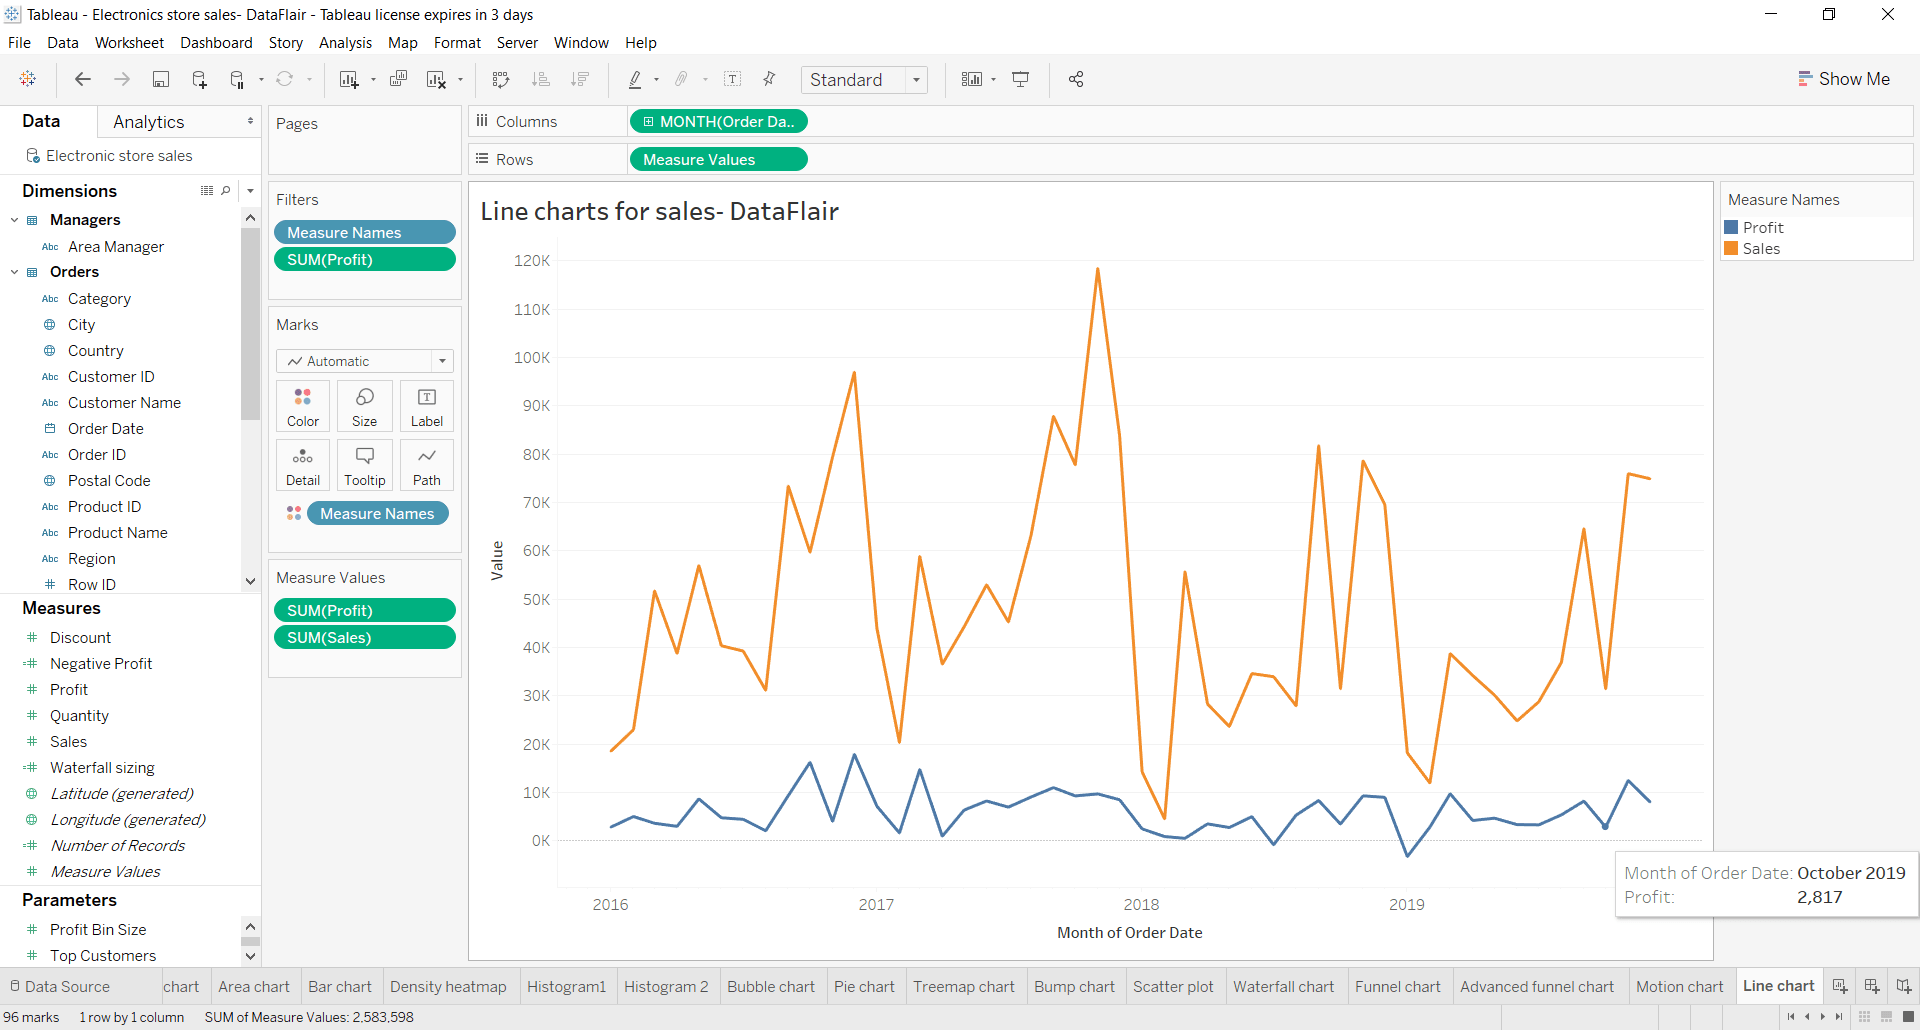Clear the sheet icon
This screenshot has height=1030, width=1920.
point(437,79)
